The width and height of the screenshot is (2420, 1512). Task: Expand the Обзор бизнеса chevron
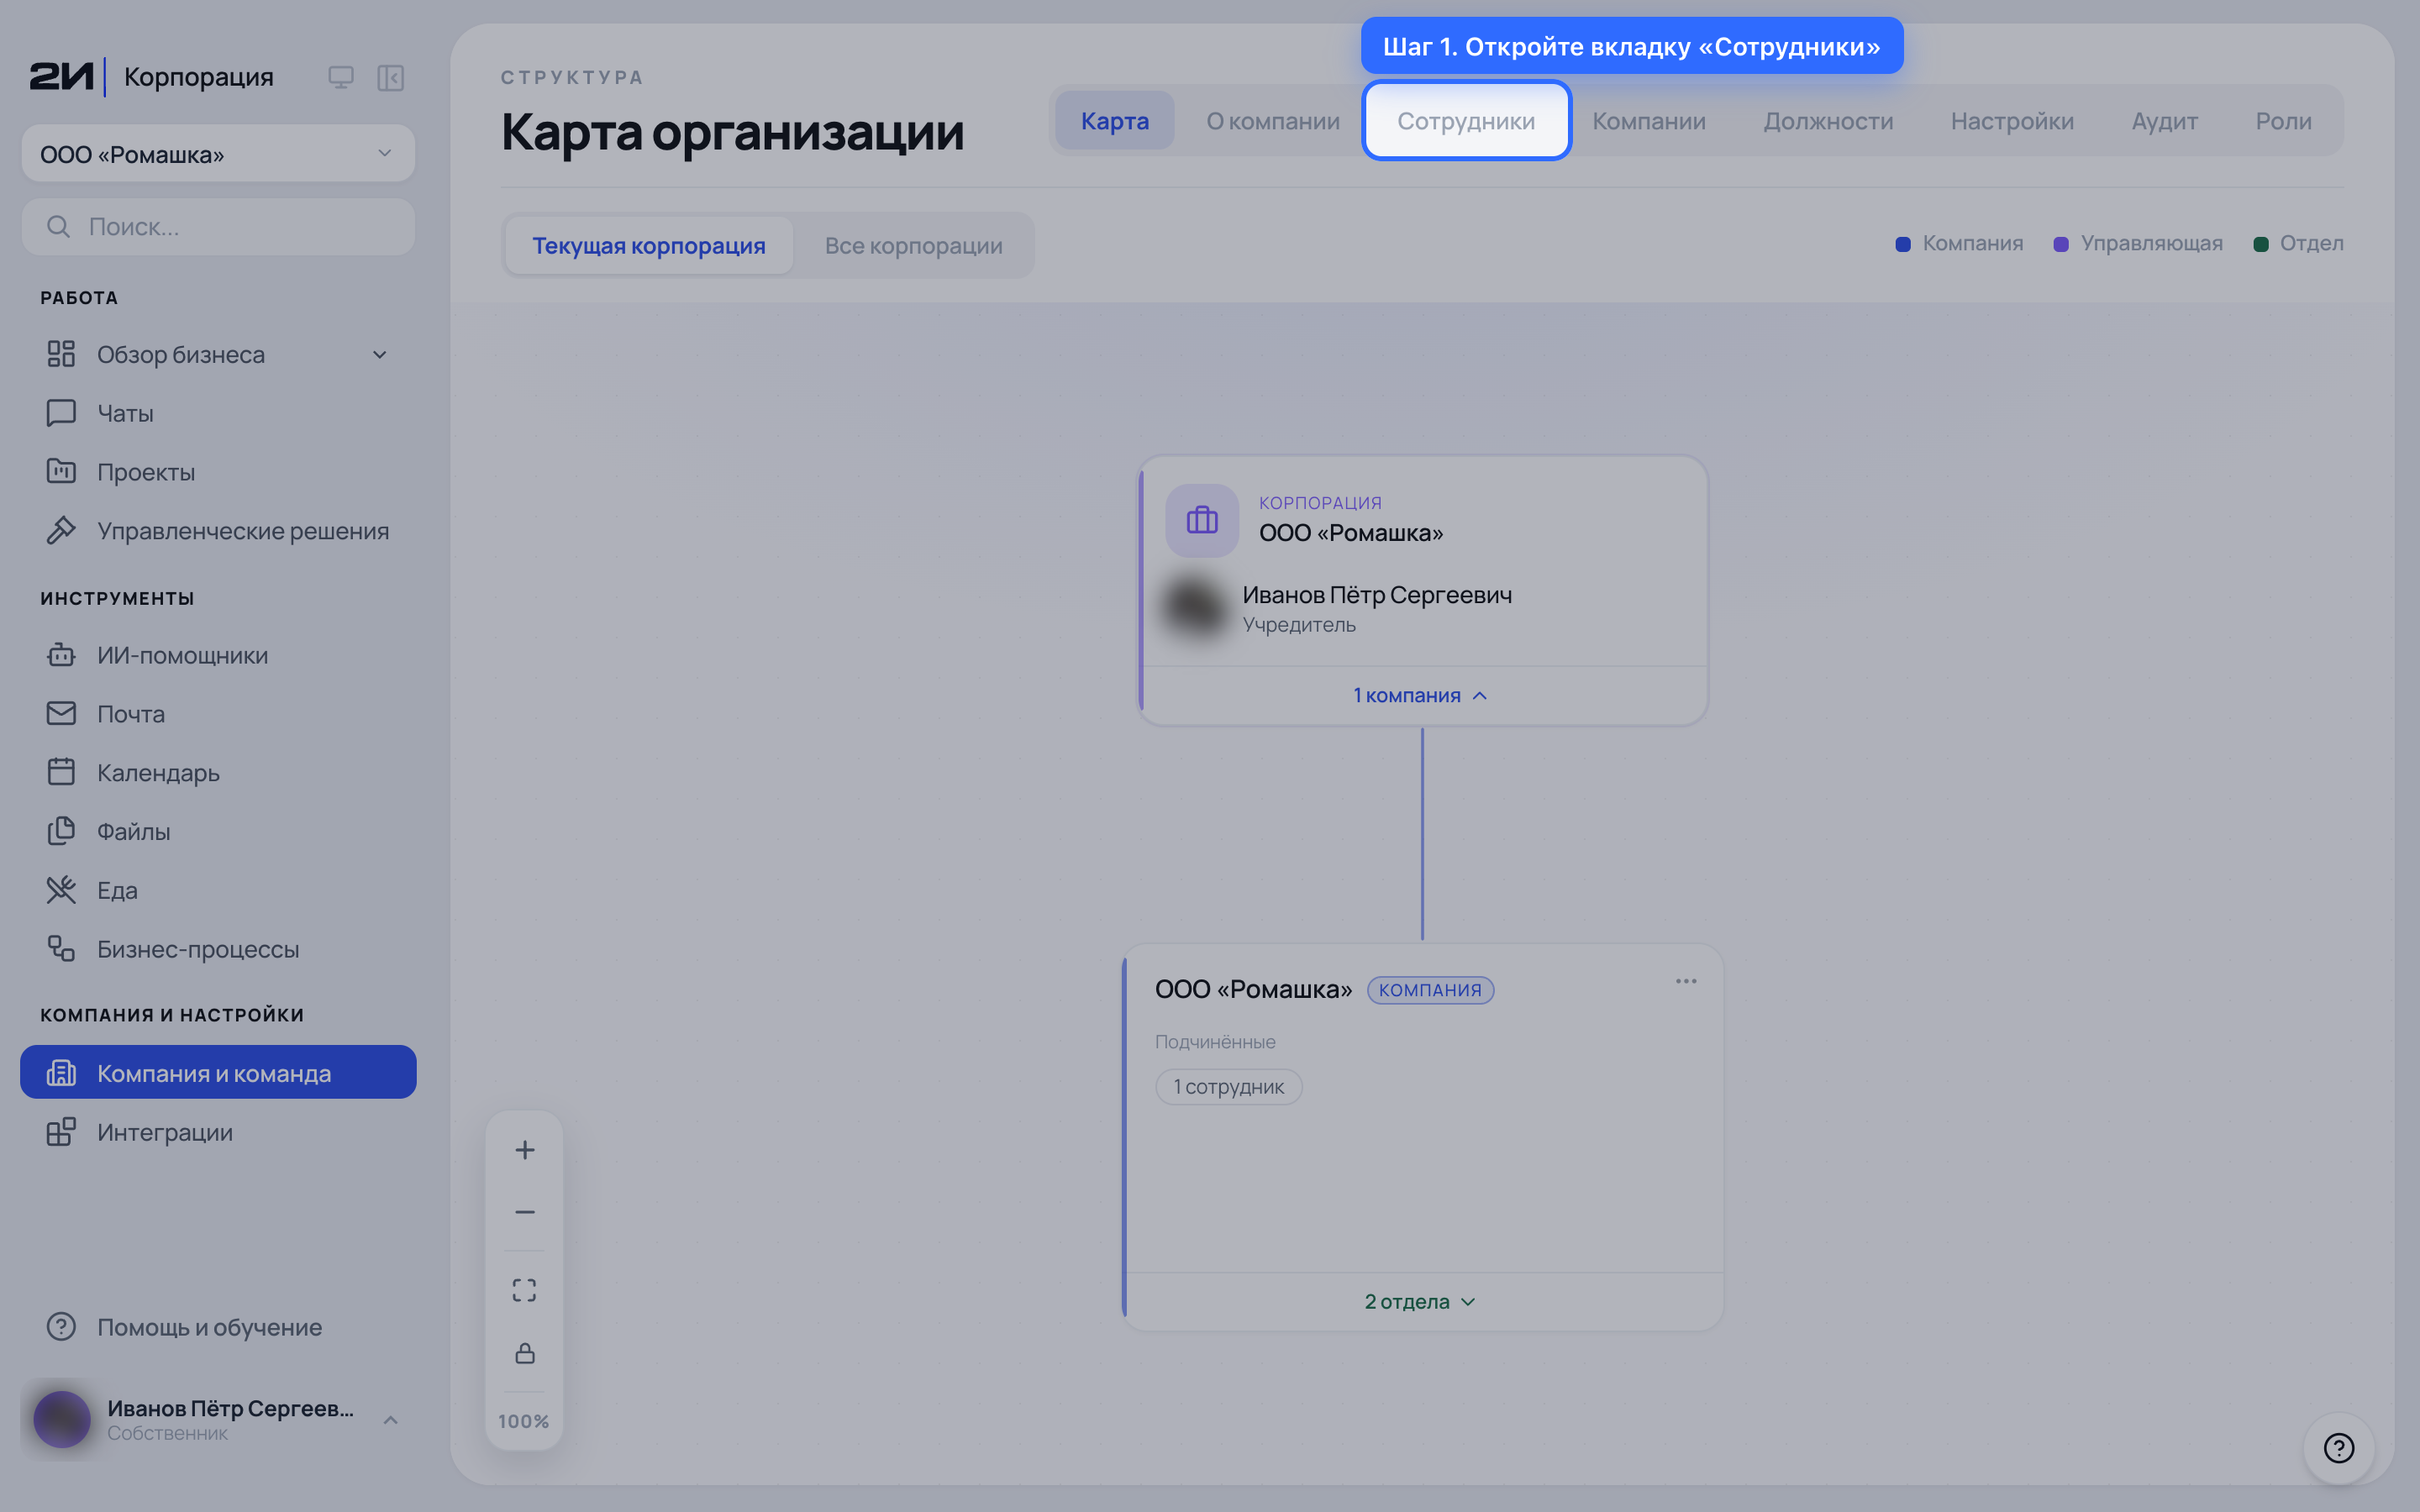pyautogui.click(x=380, y=355)
